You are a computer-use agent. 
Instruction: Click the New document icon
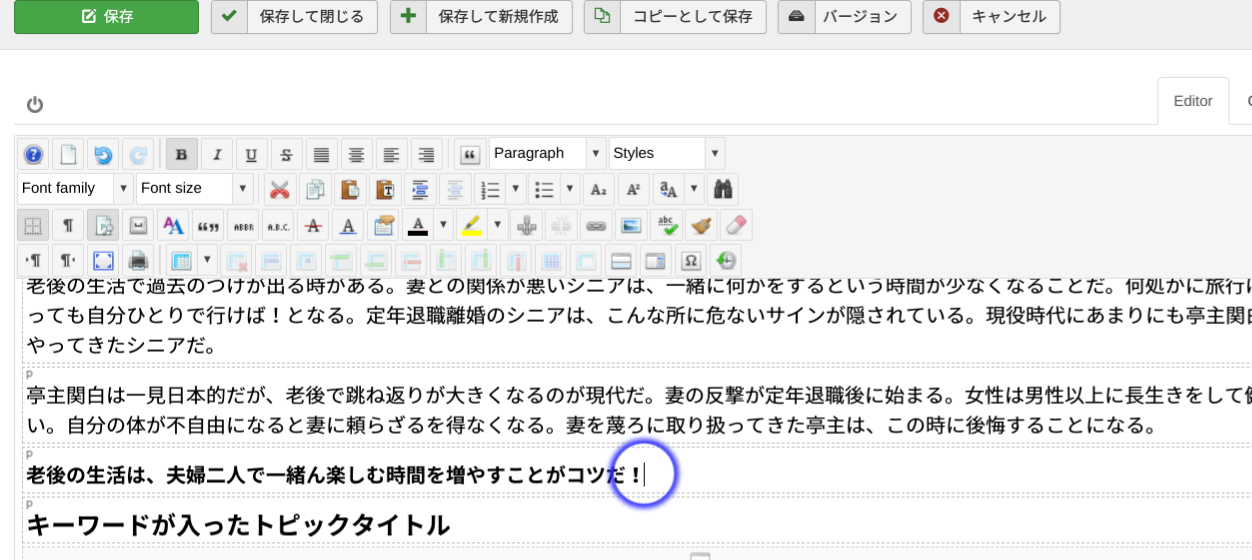(x=68, y=154)
